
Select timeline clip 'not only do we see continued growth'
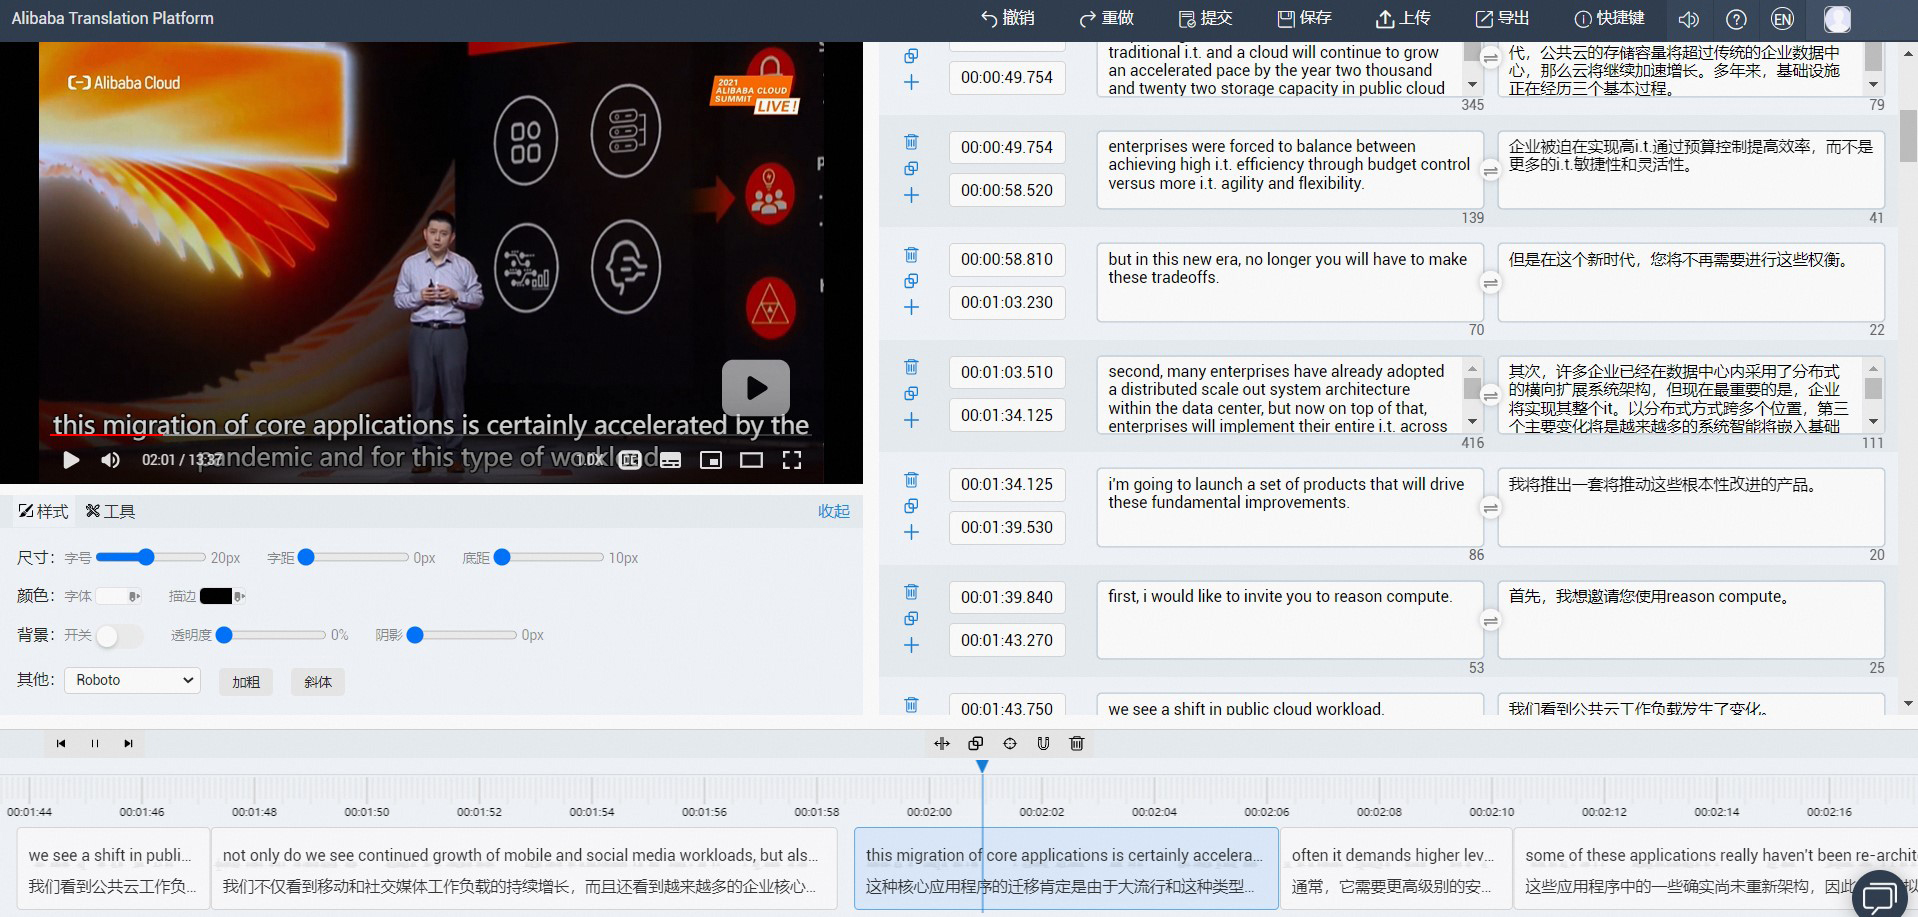tap(524, 868)
